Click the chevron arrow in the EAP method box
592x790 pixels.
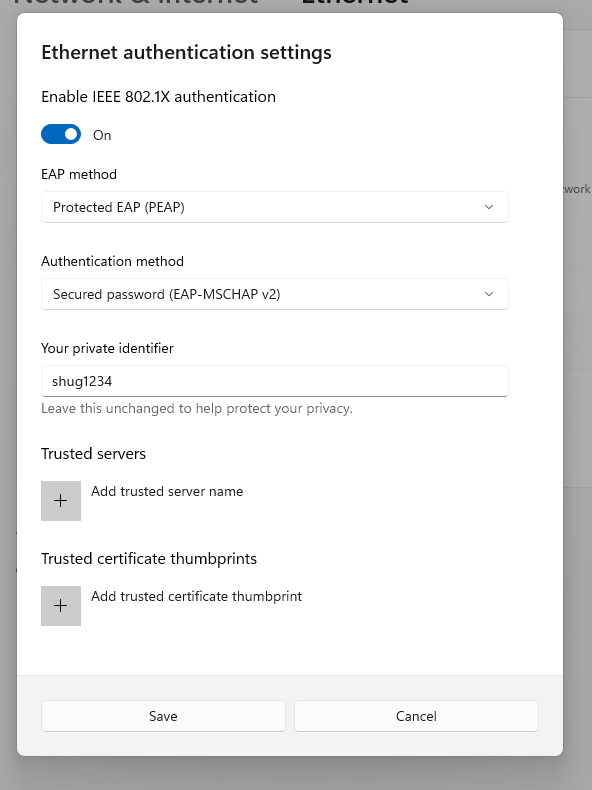coord(489,207)
